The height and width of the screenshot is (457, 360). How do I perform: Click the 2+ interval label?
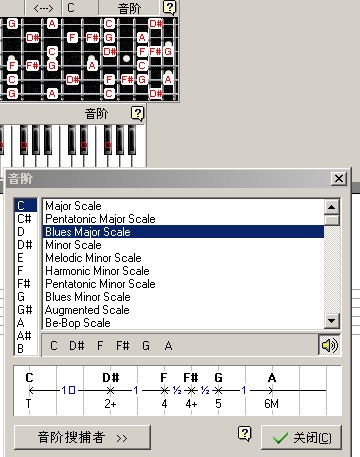[x=110, y=404]
